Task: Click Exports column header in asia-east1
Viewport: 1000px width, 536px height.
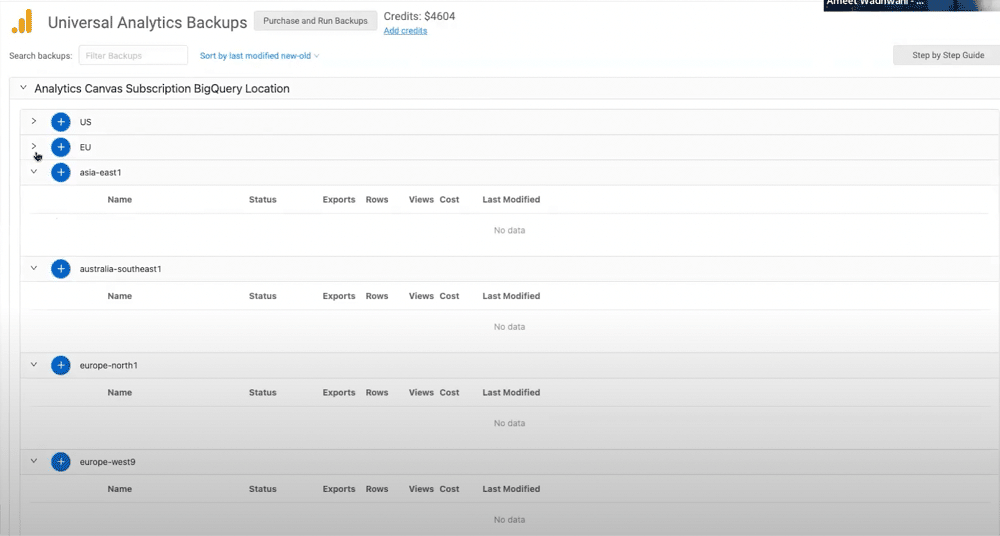Action: 339,200
